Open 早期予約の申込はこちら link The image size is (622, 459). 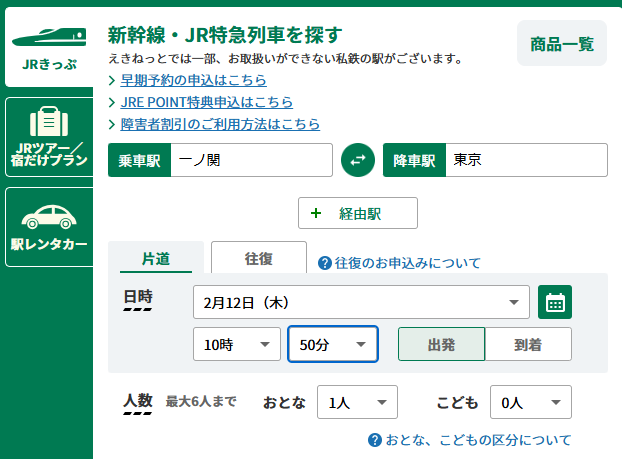coord(193,80)
